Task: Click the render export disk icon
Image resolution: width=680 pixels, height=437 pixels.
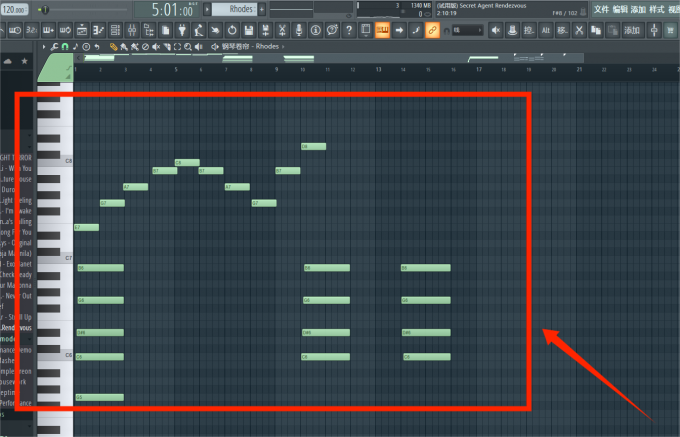Action: 265,30
